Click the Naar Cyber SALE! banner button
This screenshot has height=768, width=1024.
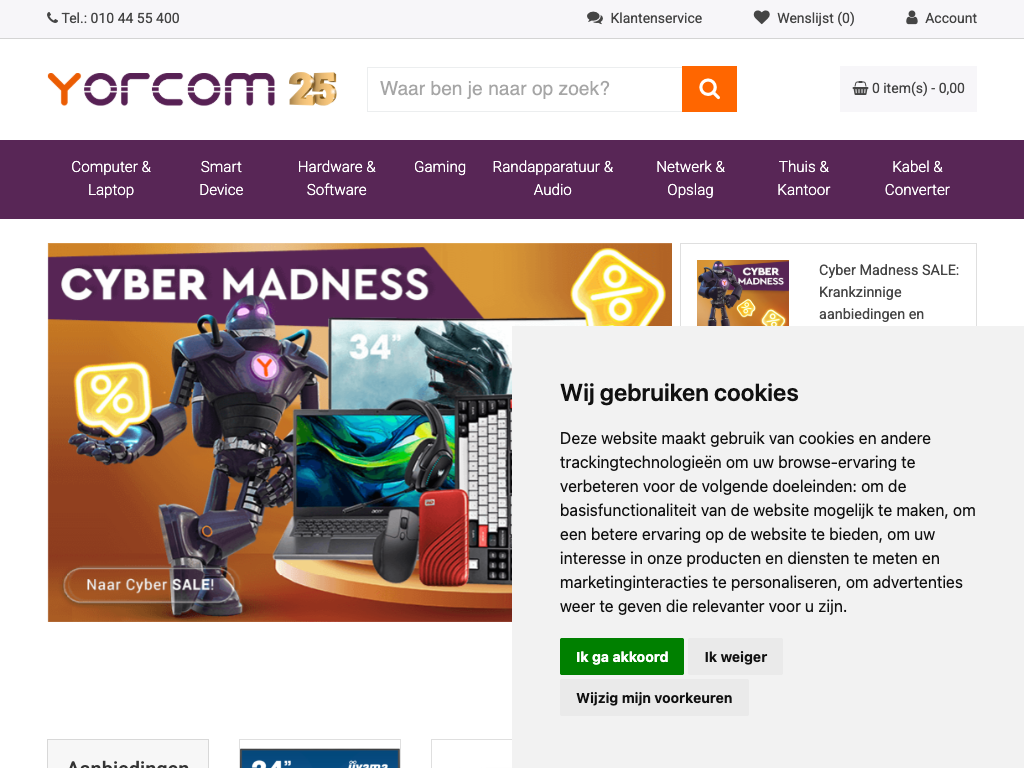[x=150, y=584]
